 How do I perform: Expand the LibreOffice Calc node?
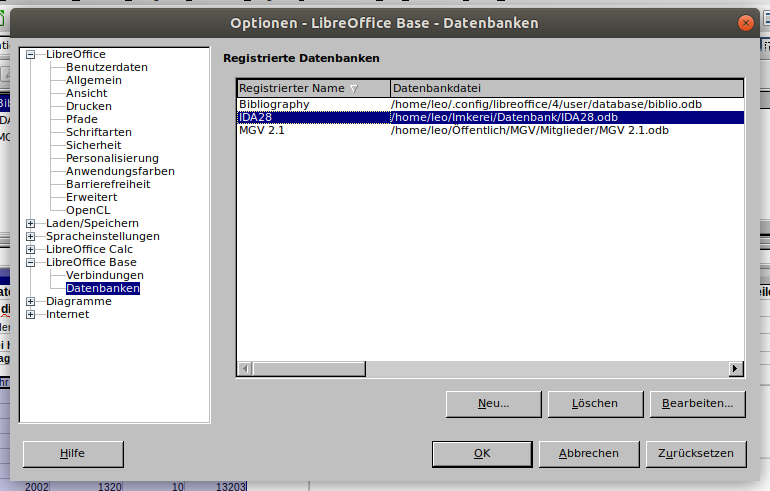[x=30, y=249]
